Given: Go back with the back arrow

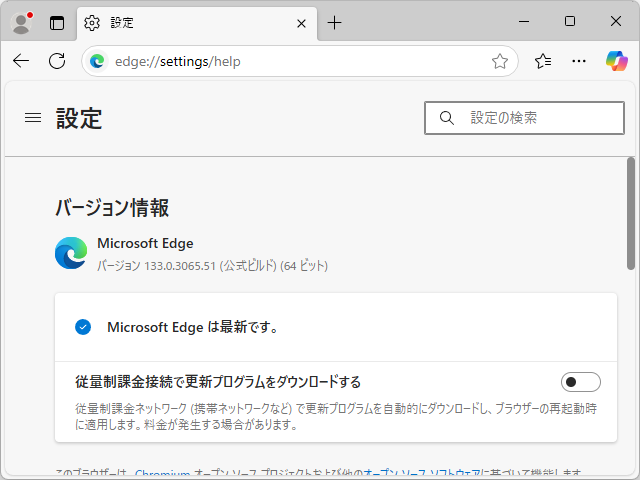Looking at the screenshot, I should click(21, 61).
